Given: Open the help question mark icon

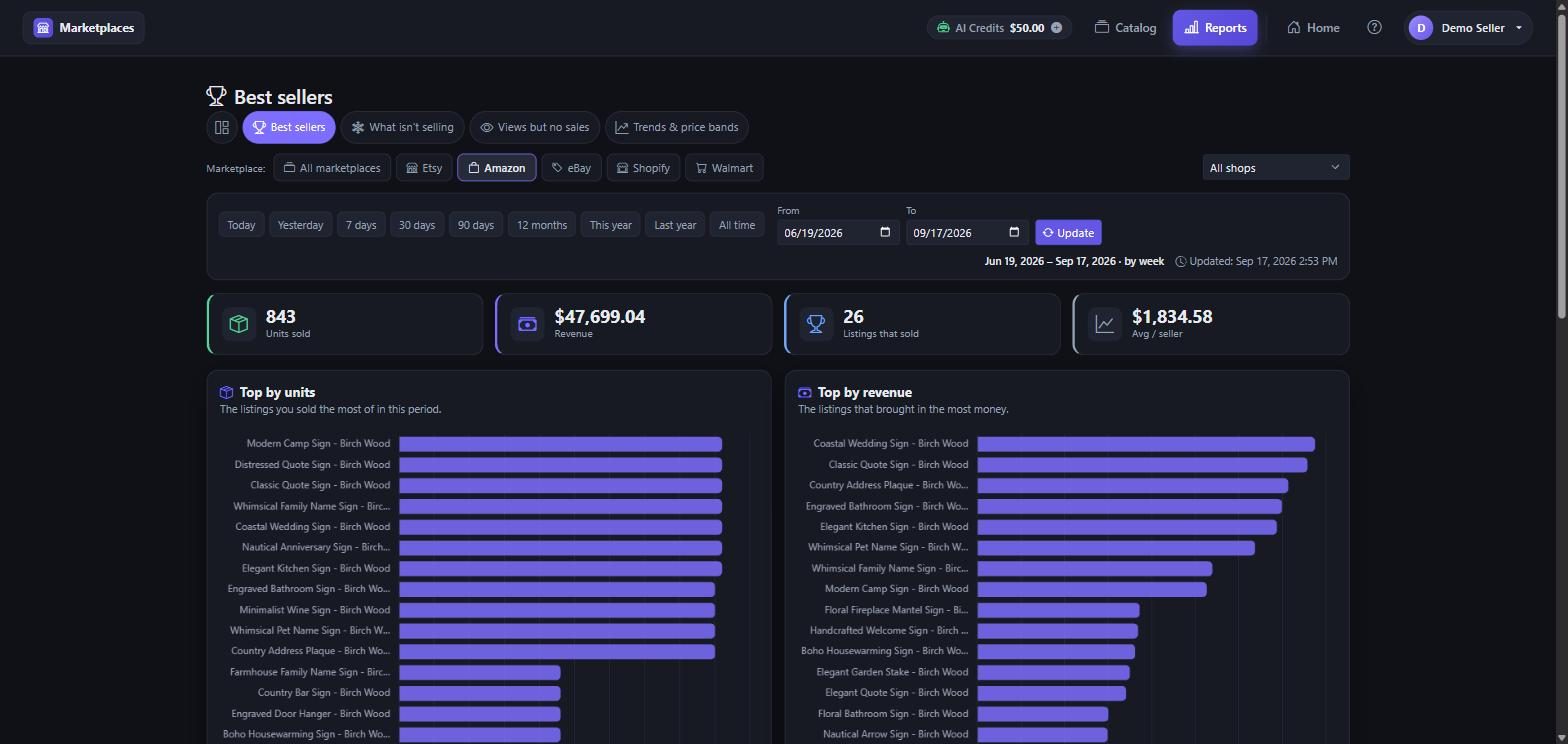Looking at the screenshot, I should (x=1374, y=28).
